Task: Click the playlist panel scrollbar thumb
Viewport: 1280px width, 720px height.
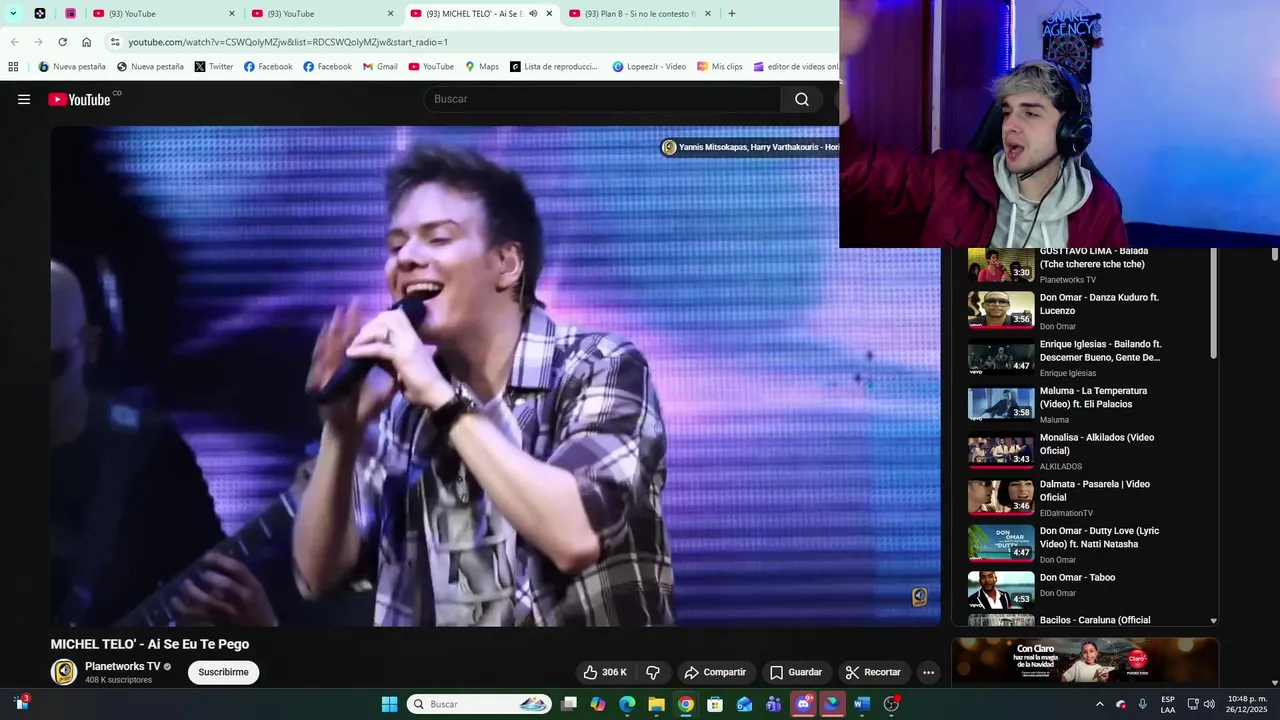Action: tap(1214, 303)
